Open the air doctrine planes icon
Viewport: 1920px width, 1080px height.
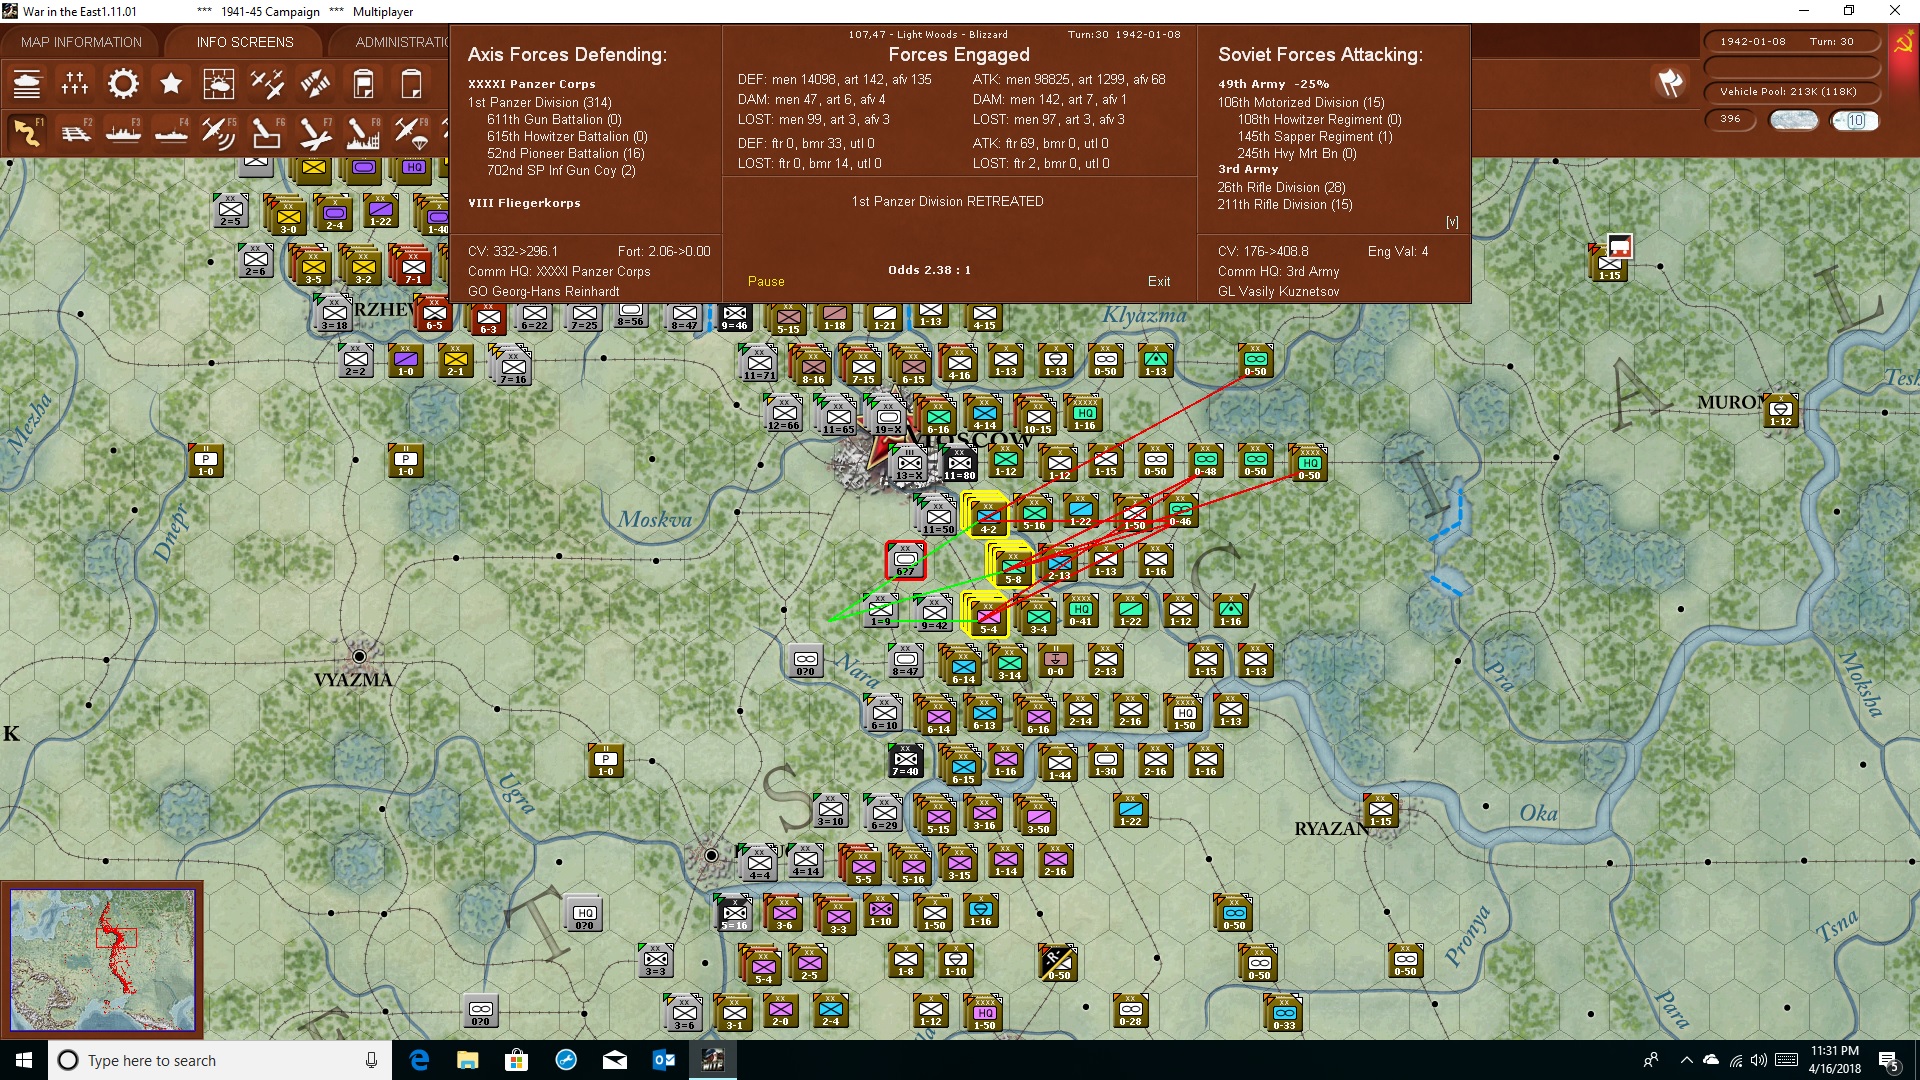[267, 84]
